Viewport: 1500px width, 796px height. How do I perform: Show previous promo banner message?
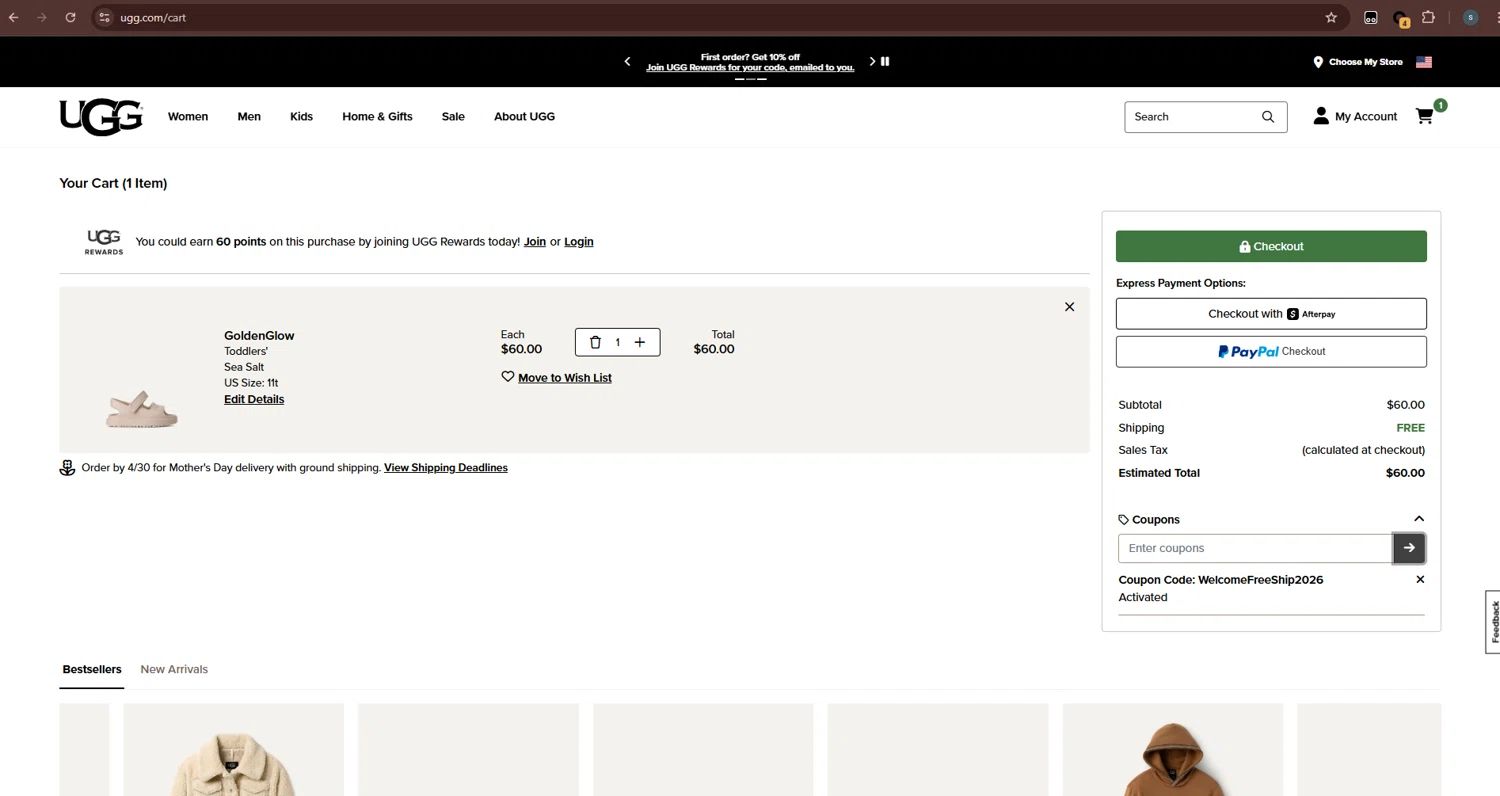click(627, 61)
